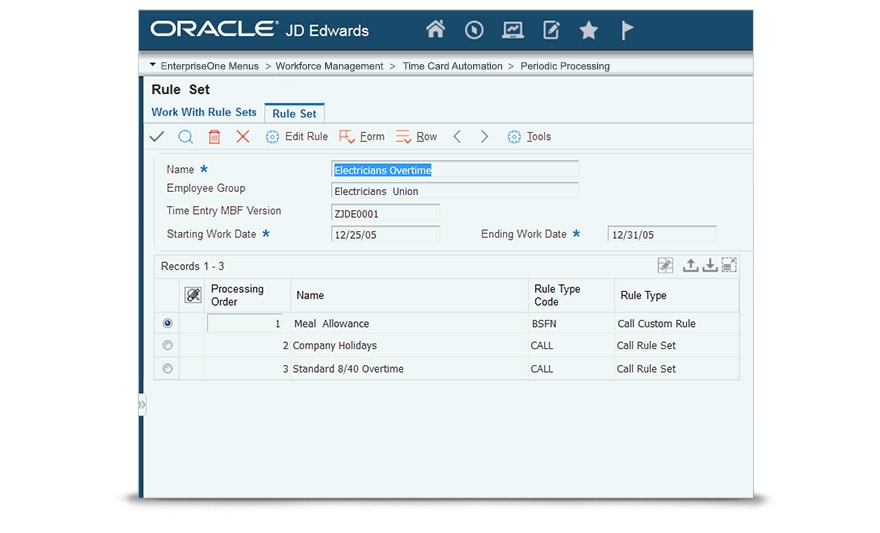Open EnterpriseOne Menus dropdown
The height and width of the screenshot is (533, 880).
pos(205,66)
